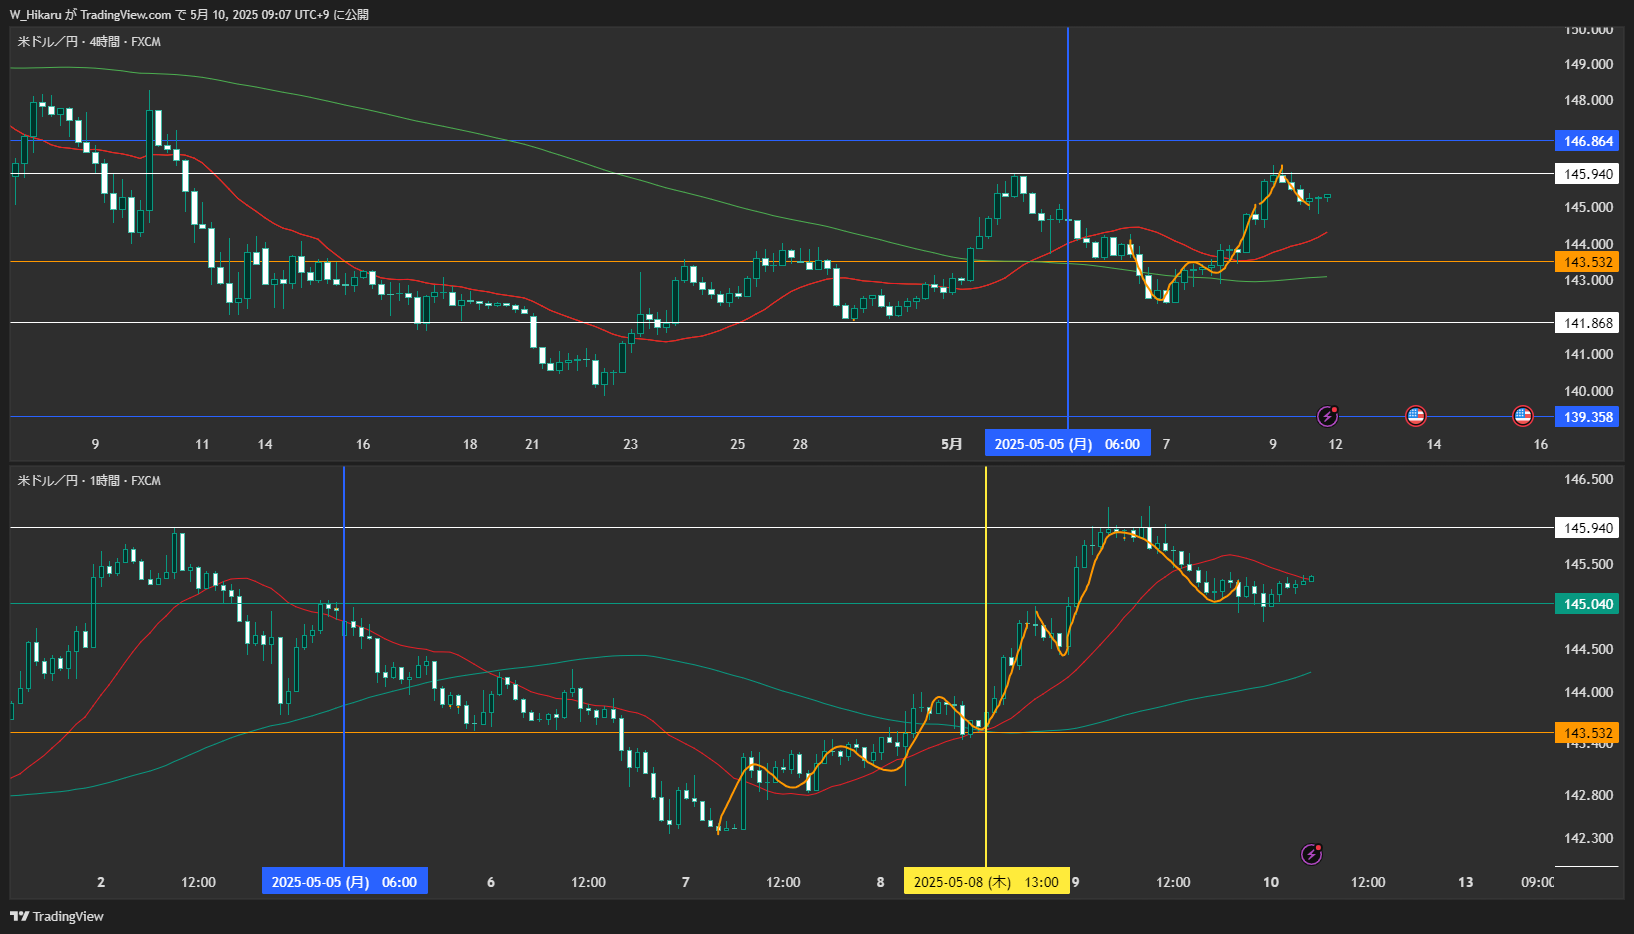Click date 8 on 1時間 time axis
The width and height of the screenshot is (1634, 934).
point(880,882)
